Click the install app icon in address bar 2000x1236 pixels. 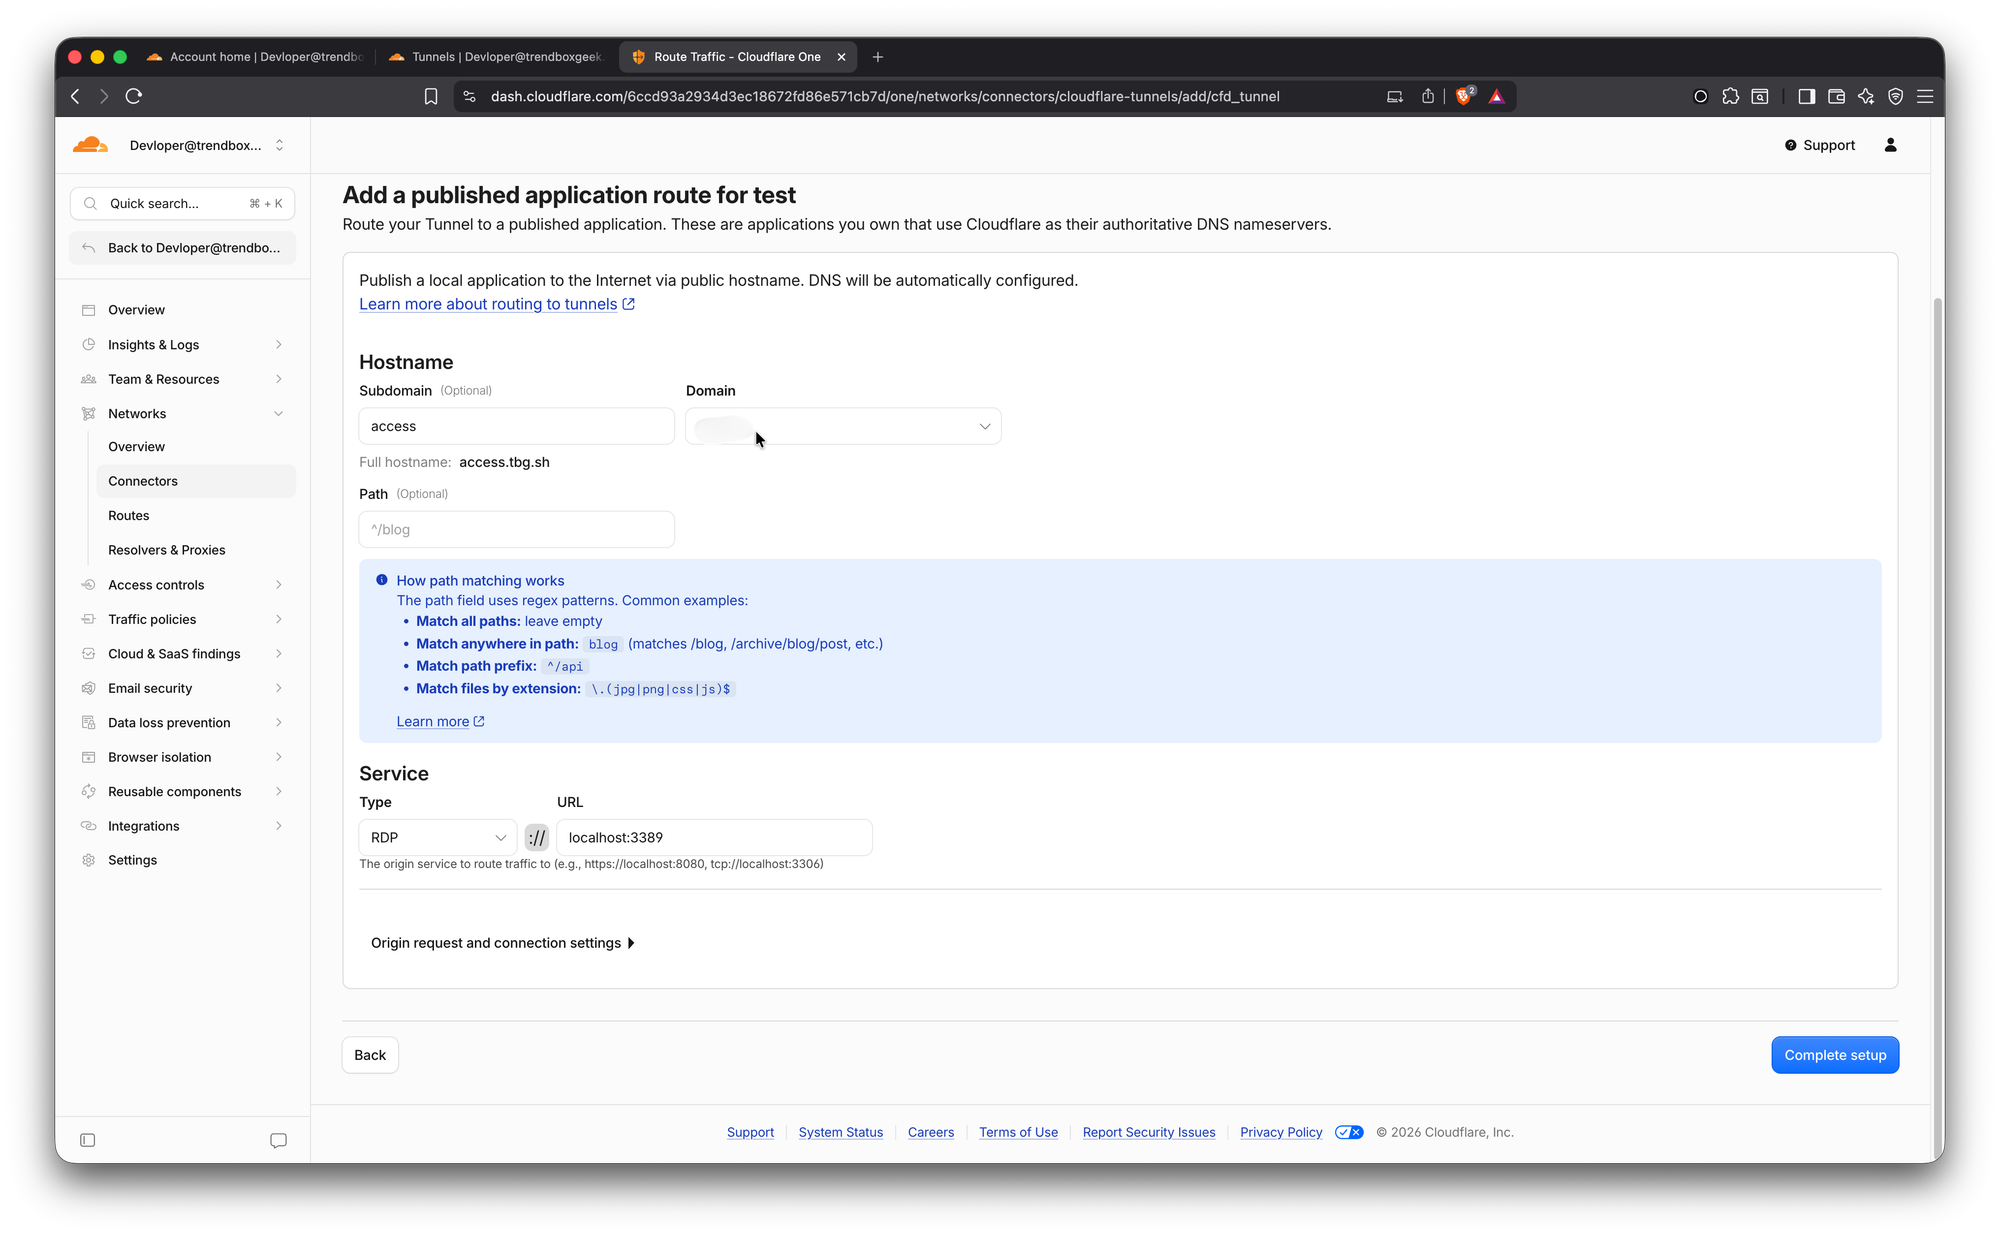point(1394,96)
